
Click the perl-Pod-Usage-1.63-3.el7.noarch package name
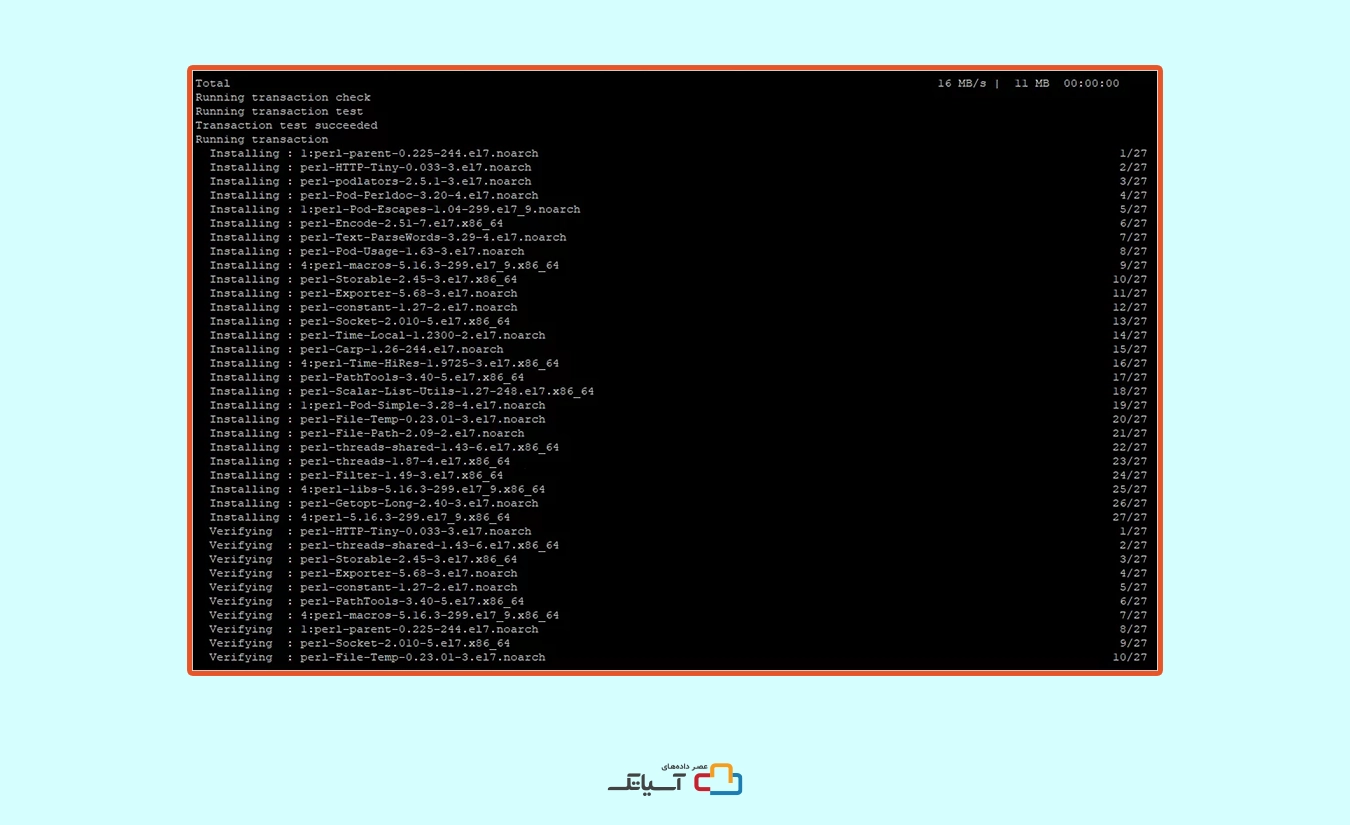[x=412, y=252]
